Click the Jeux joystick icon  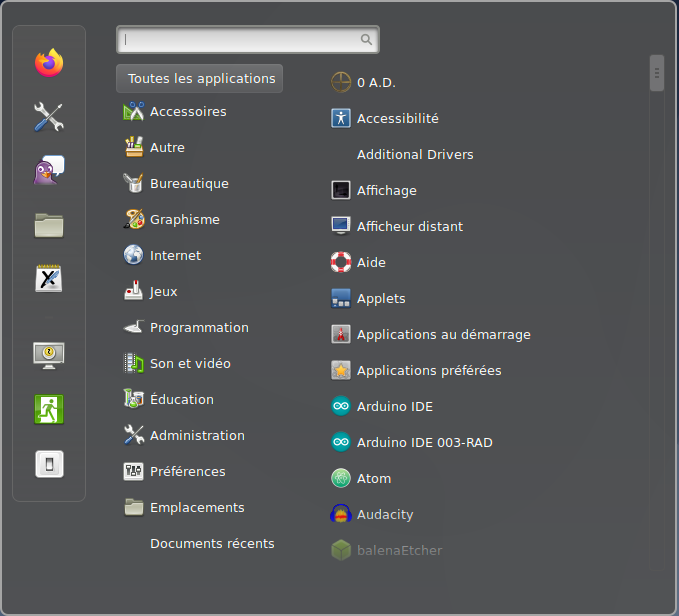click(x=133, y=290)
